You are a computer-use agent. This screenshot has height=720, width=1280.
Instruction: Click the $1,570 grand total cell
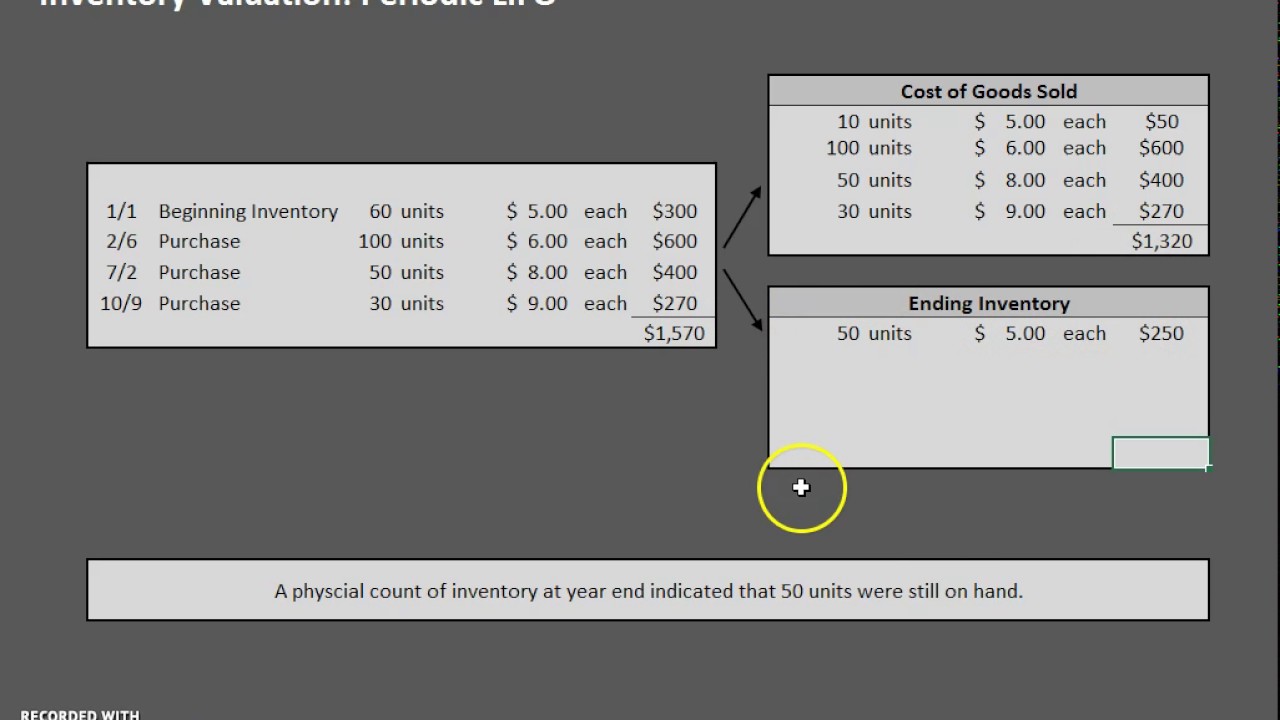674,333
